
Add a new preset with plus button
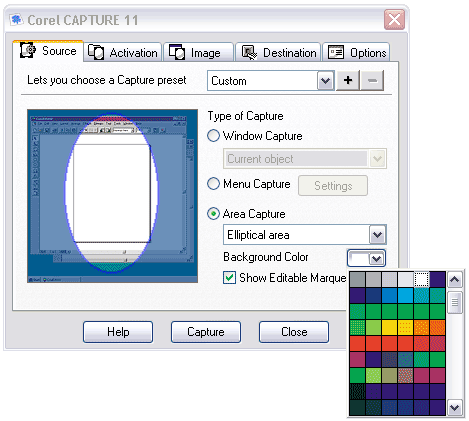point(348,80)
